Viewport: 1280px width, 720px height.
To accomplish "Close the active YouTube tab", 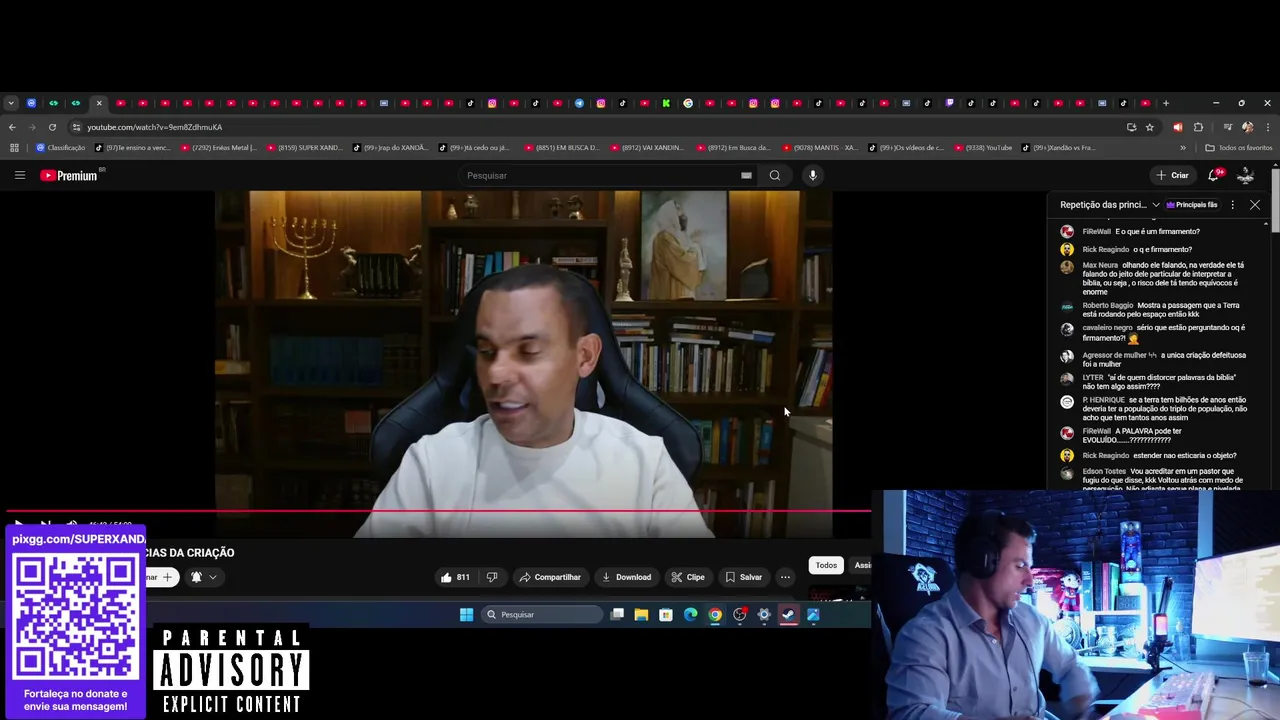I will [x=99, y=103].
